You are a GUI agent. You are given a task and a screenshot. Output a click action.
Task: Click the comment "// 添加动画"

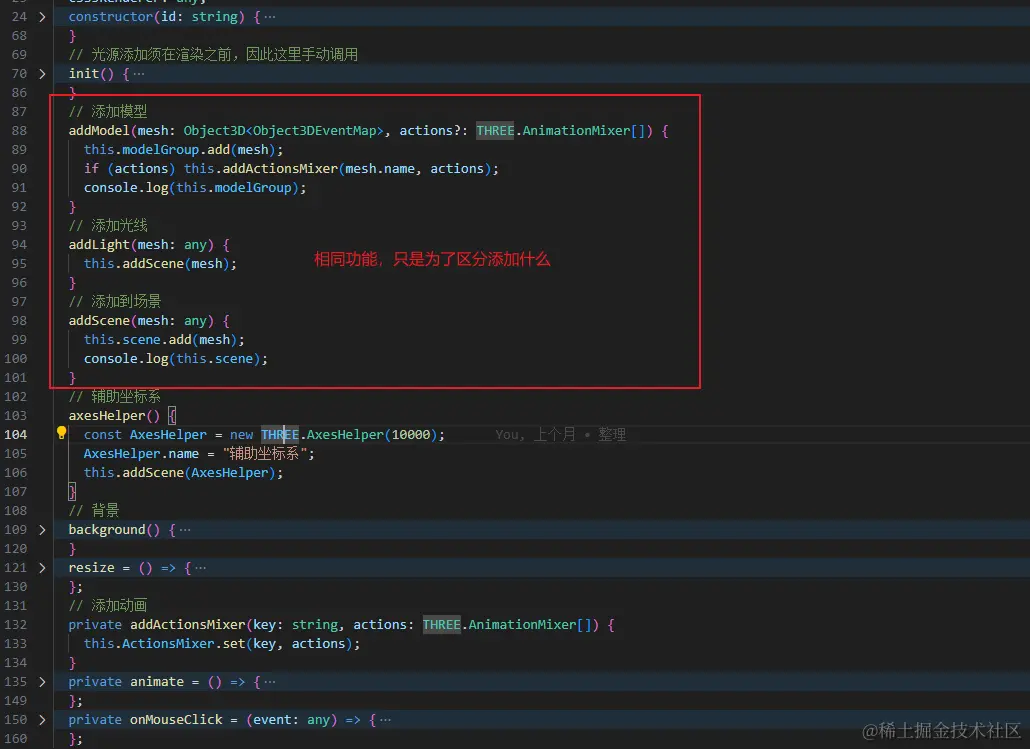tap(103, 605)
